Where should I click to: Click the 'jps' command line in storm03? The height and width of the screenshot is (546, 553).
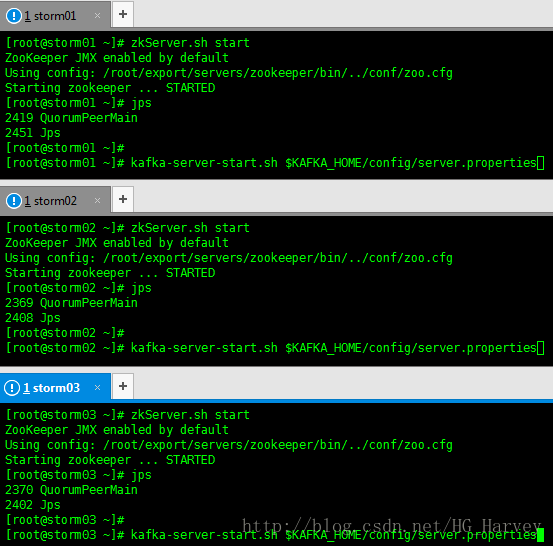tap(79, 475)
